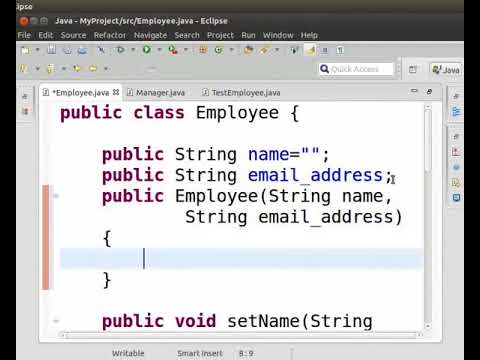
Task: Click the editor vertical scrollbar
Action: 428,217
